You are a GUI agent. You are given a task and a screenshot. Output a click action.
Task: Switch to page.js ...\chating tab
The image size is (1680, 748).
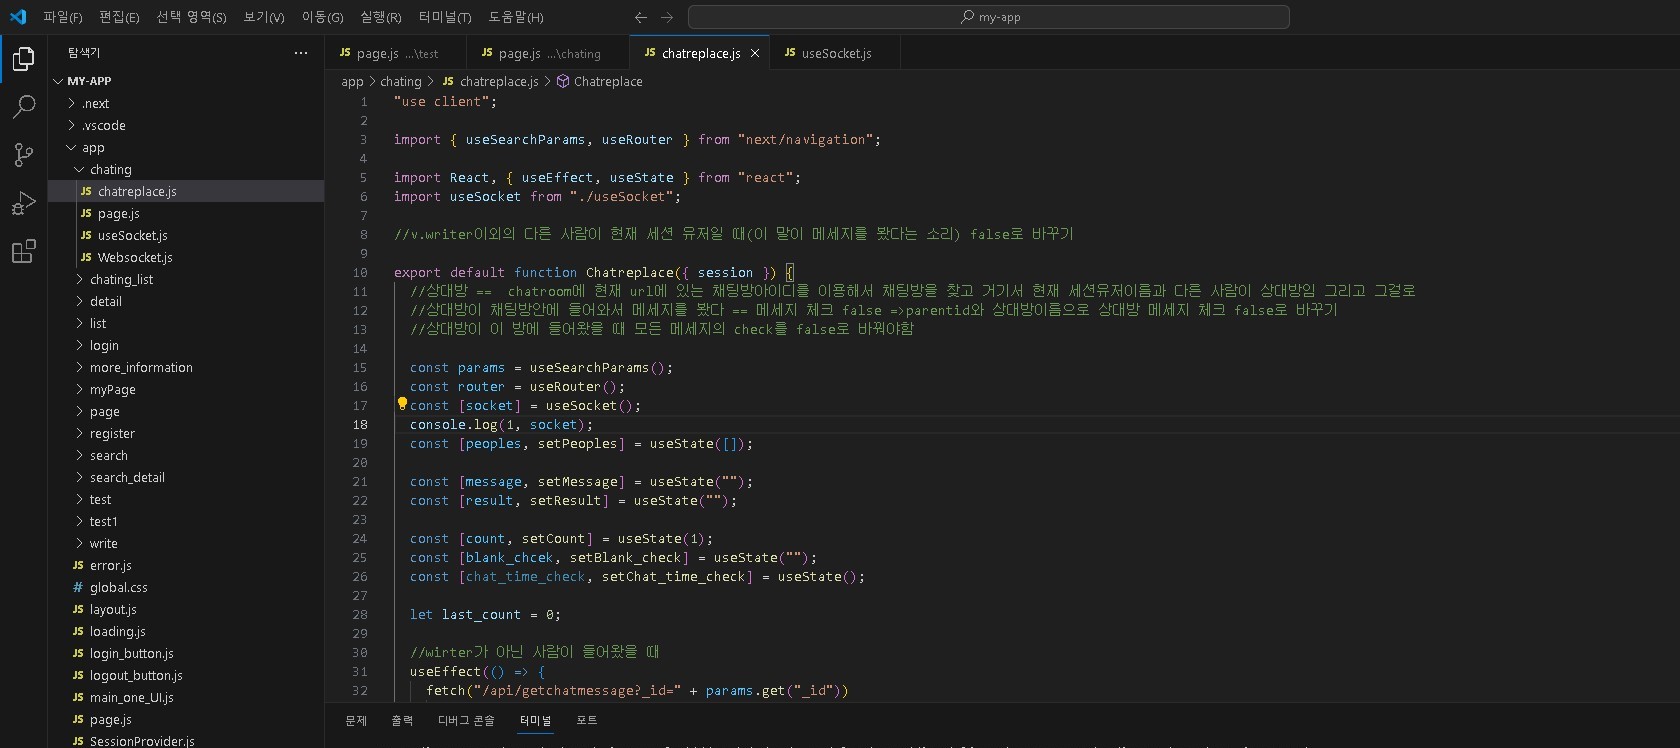pyautogui.click(x=548, y=53)
